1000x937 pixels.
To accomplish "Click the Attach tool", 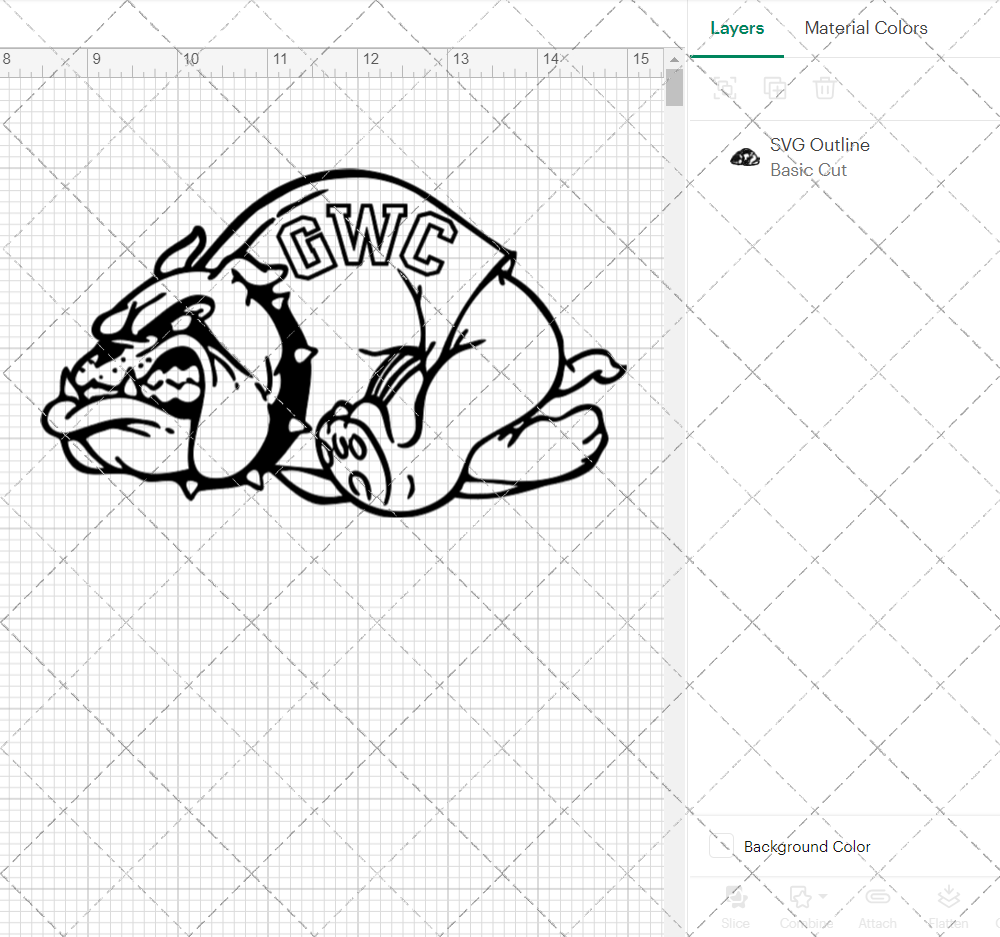I will (x=877, y=907).
